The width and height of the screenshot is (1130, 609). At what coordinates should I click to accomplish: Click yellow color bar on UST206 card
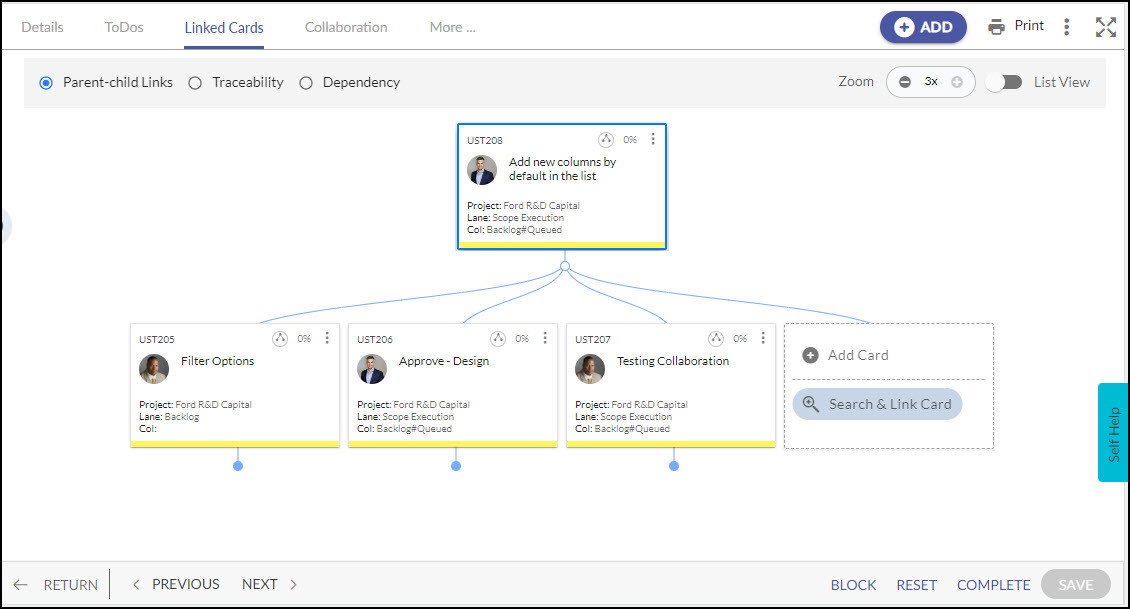click(x=453, y=443)
